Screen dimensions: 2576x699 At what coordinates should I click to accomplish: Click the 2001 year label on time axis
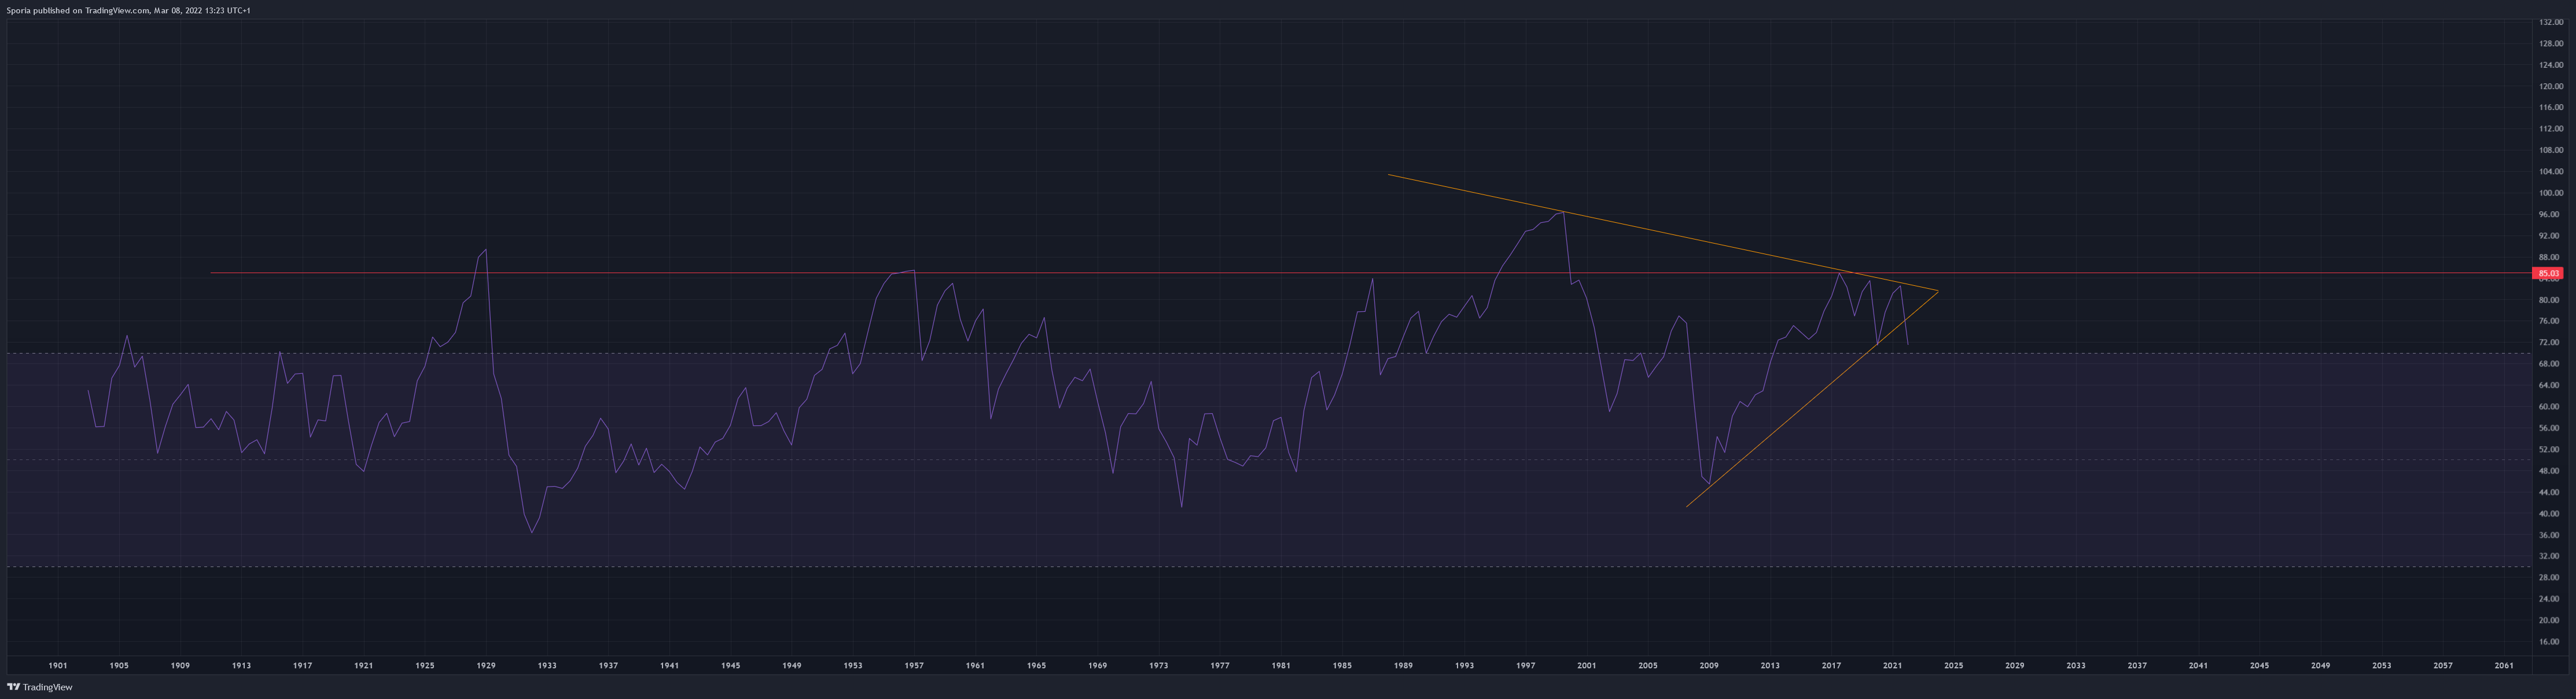point(1586,665)
